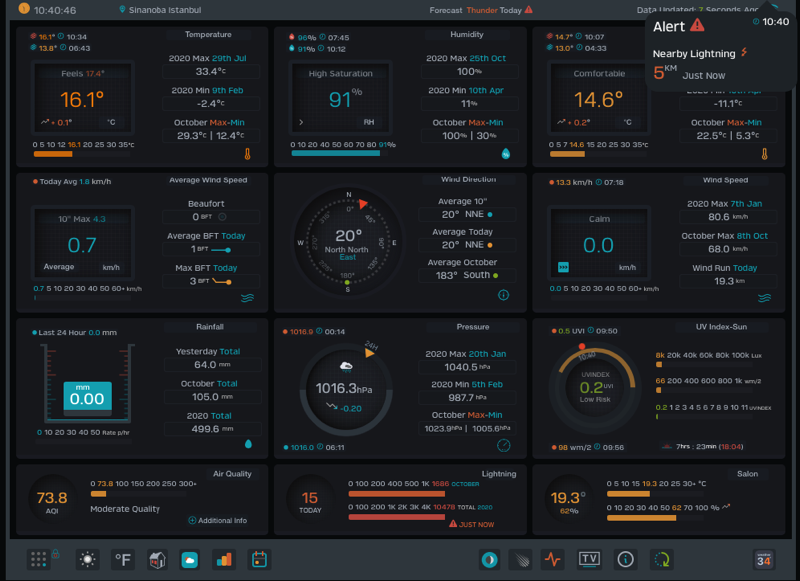Open Additional Info in Air Quality
The image size is (800, 581).
[x=218, y=520]
